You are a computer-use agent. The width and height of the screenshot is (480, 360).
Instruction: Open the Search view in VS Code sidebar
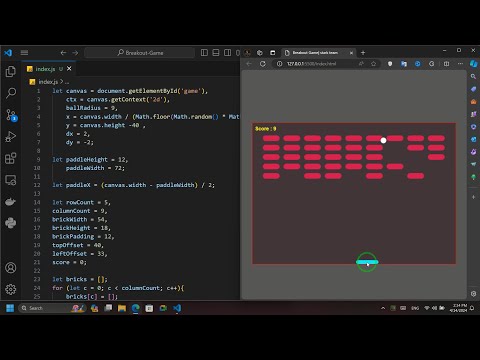tap(11, 93)
